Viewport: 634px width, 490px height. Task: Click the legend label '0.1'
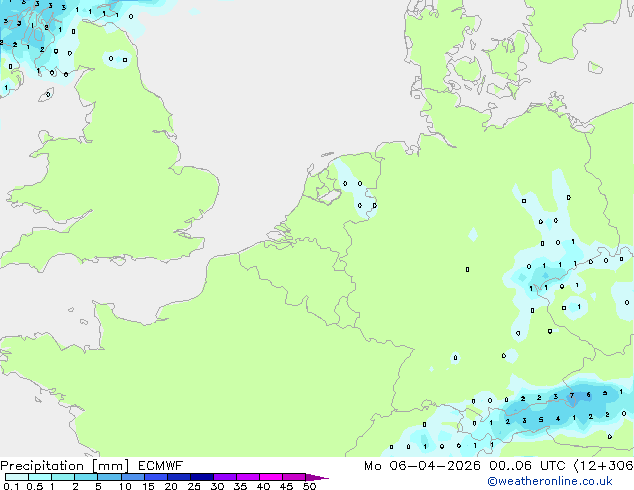click(11, 486)
